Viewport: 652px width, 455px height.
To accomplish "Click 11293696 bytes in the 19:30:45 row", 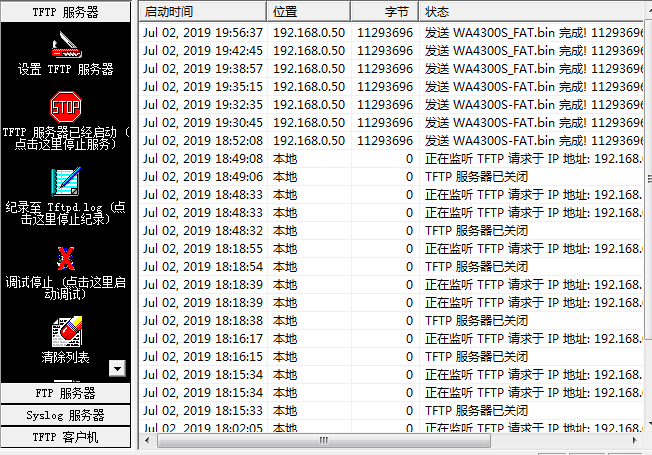I will click(x=385, y=123).
